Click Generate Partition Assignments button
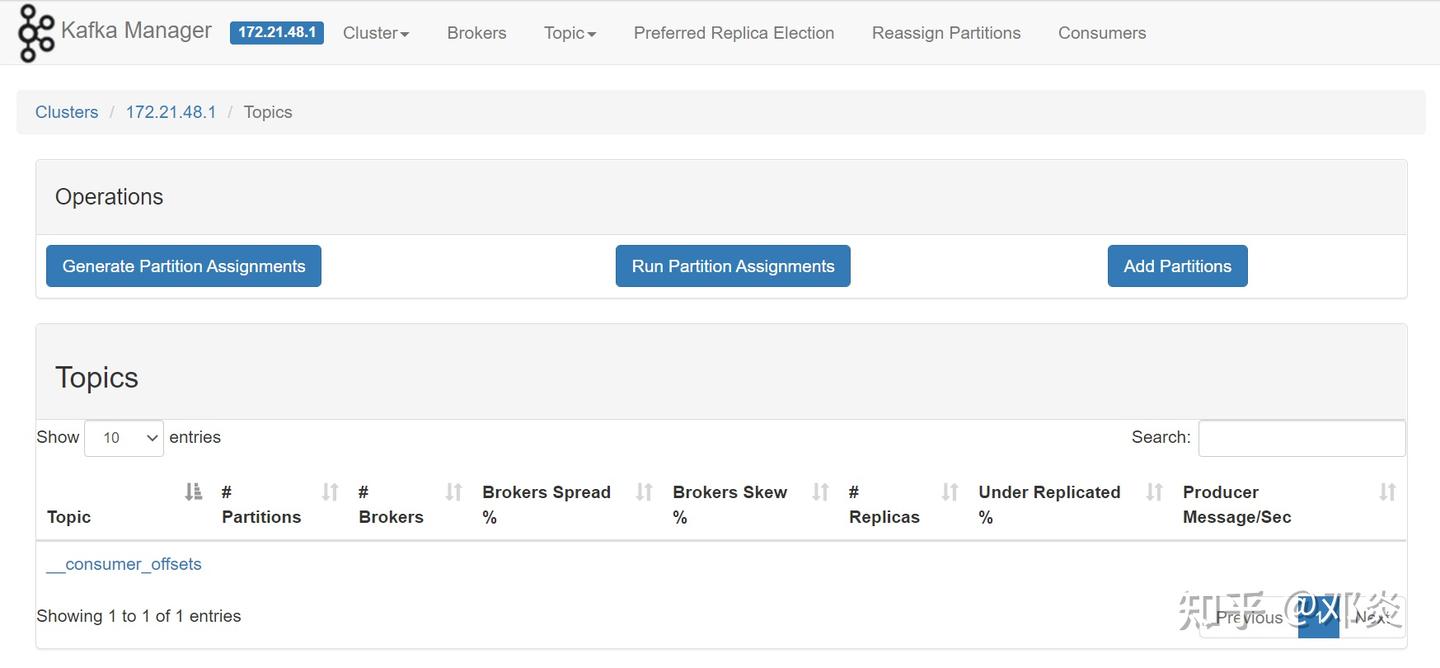 tap(184, 266)
